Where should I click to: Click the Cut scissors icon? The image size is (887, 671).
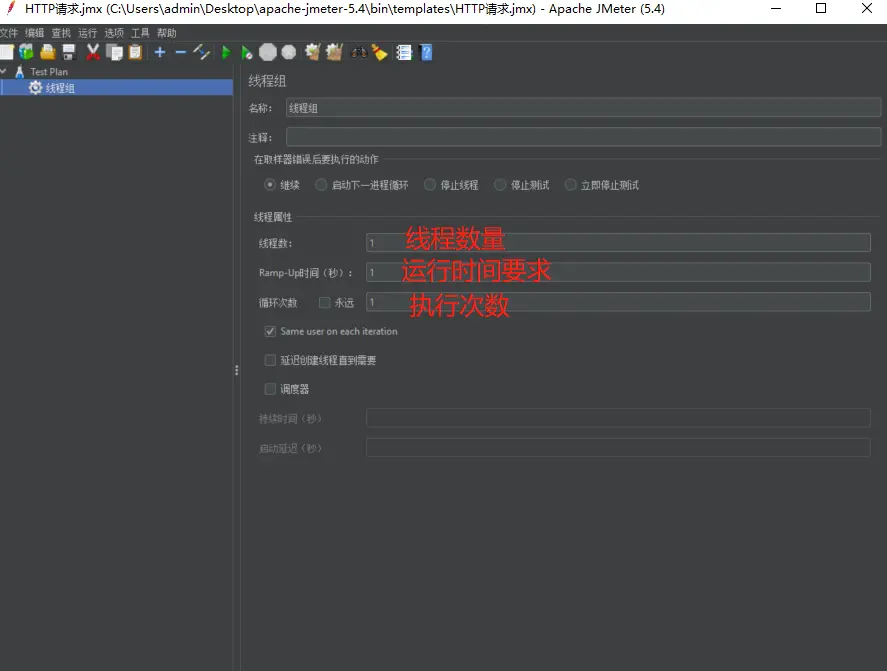click(93, 52)
